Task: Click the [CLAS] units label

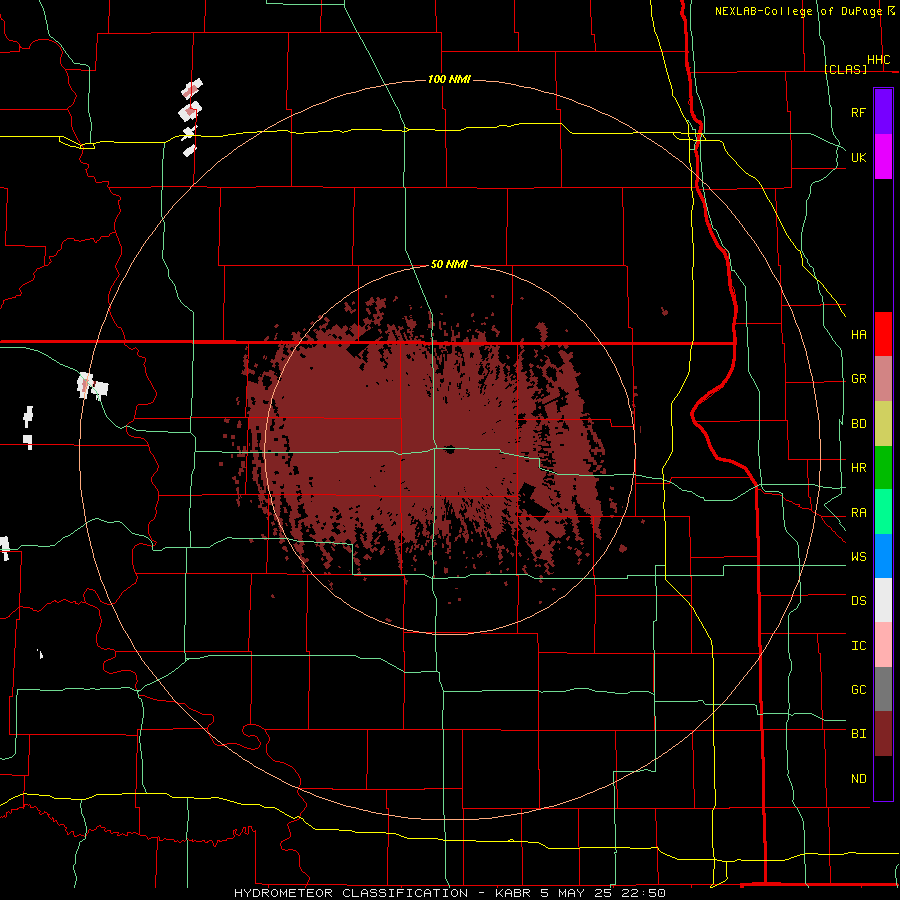Action: [x=845, y=69]
